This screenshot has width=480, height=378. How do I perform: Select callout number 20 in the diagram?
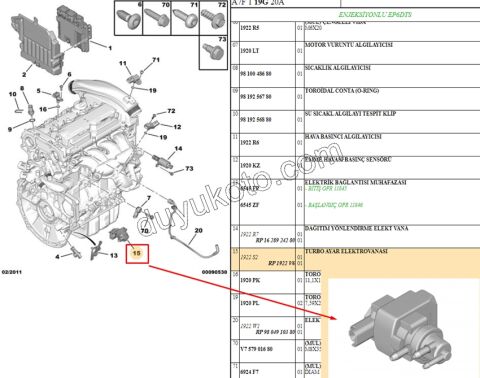[198, 230]
